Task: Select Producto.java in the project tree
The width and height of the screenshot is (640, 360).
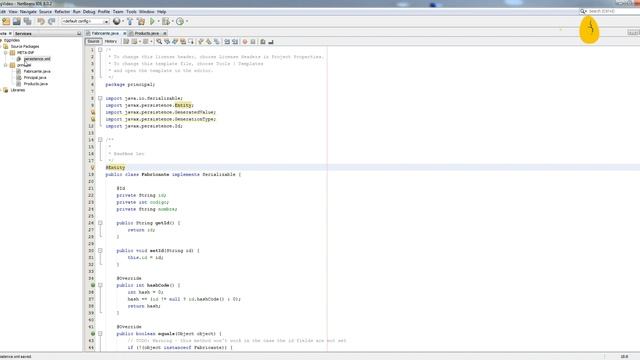Action: [36, 84]
